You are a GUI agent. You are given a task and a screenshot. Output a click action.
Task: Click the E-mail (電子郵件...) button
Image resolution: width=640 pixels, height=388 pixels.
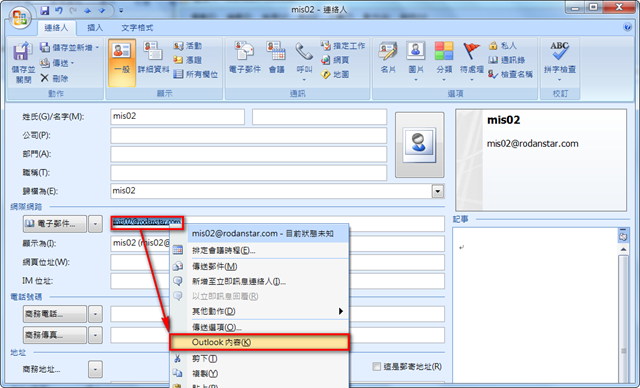click(55, 224)
